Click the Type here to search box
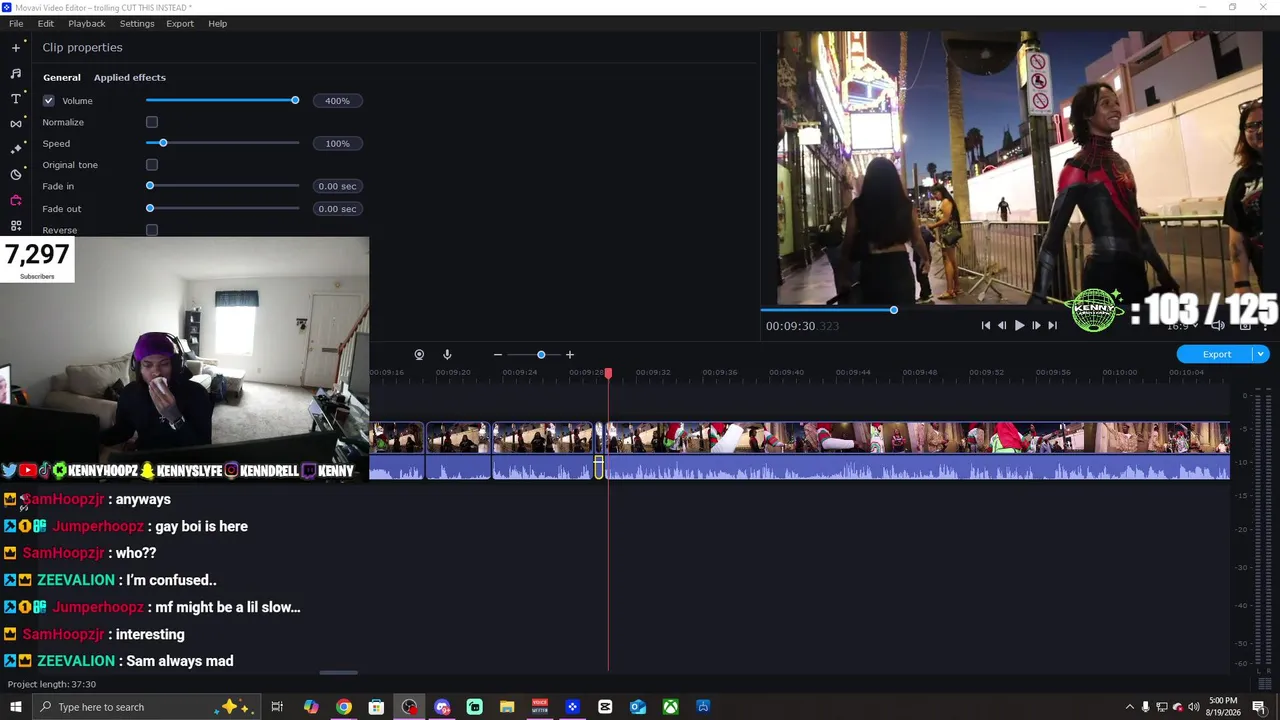Image resolution: width=1280 pixels, height=720 pixels. point(147,707)
